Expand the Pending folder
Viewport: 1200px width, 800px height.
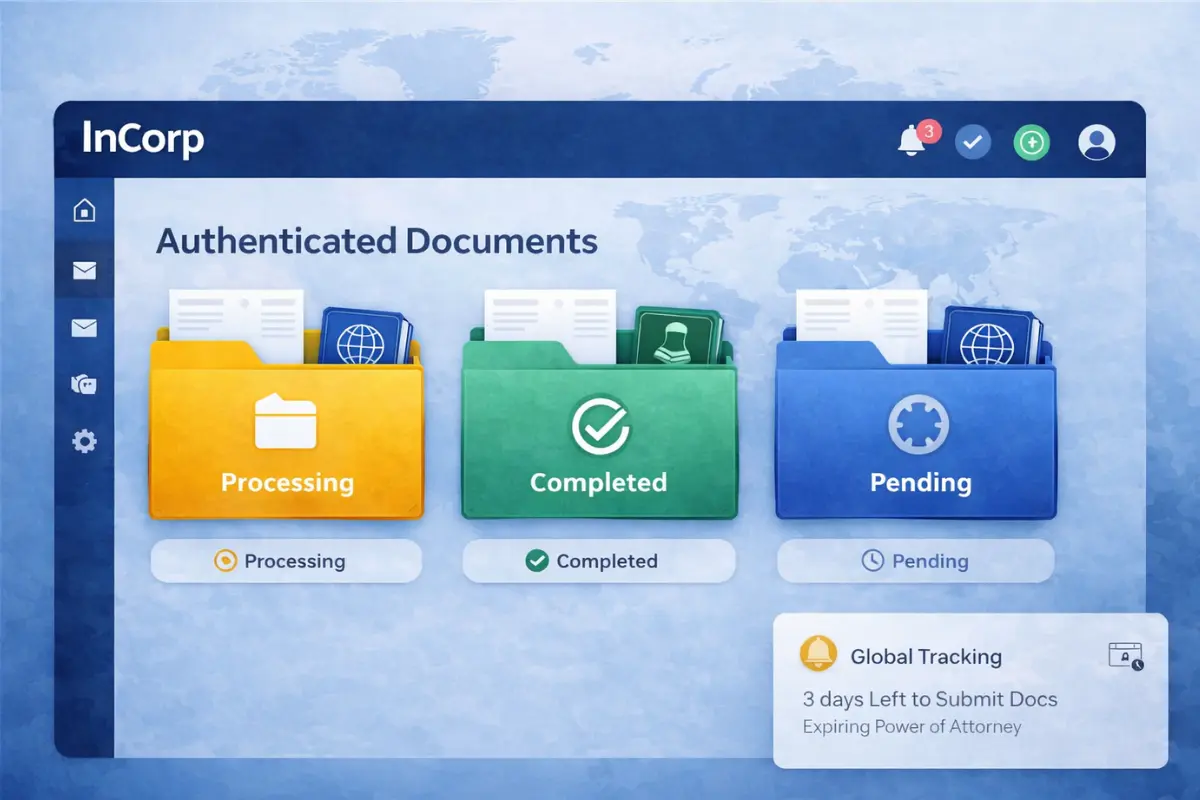[x=915, y=440]
